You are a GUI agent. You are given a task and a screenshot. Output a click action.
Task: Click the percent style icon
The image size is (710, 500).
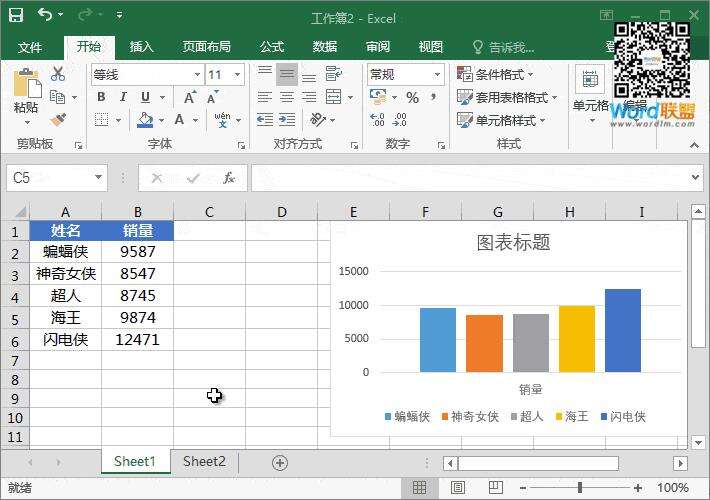pyautogui.click(x=412, y=97)
